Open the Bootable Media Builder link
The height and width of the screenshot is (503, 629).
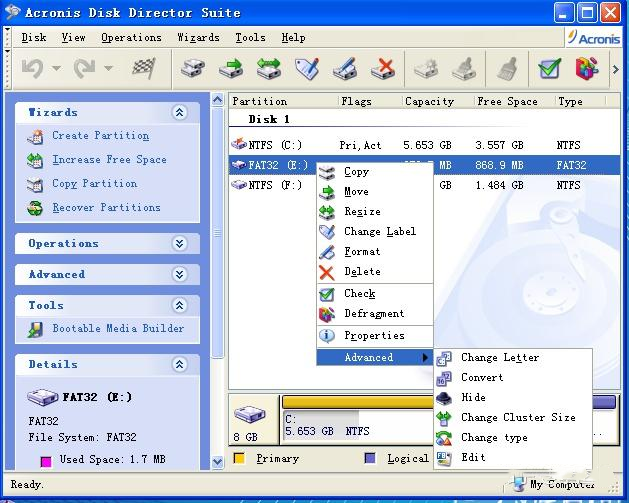pos(118,329)
